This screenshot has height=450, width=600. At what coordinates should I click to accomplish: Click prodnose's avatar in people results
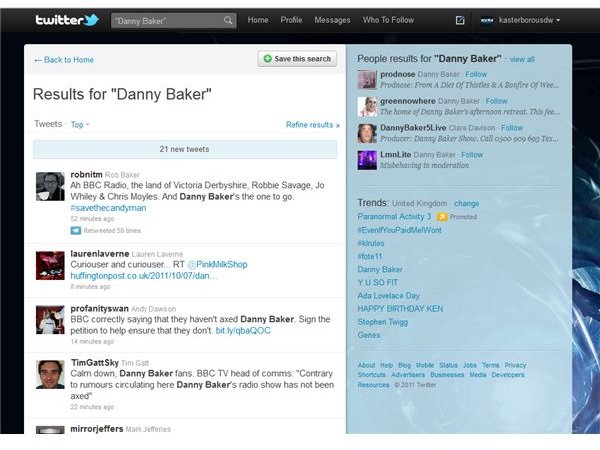click(x=367, y=80)
